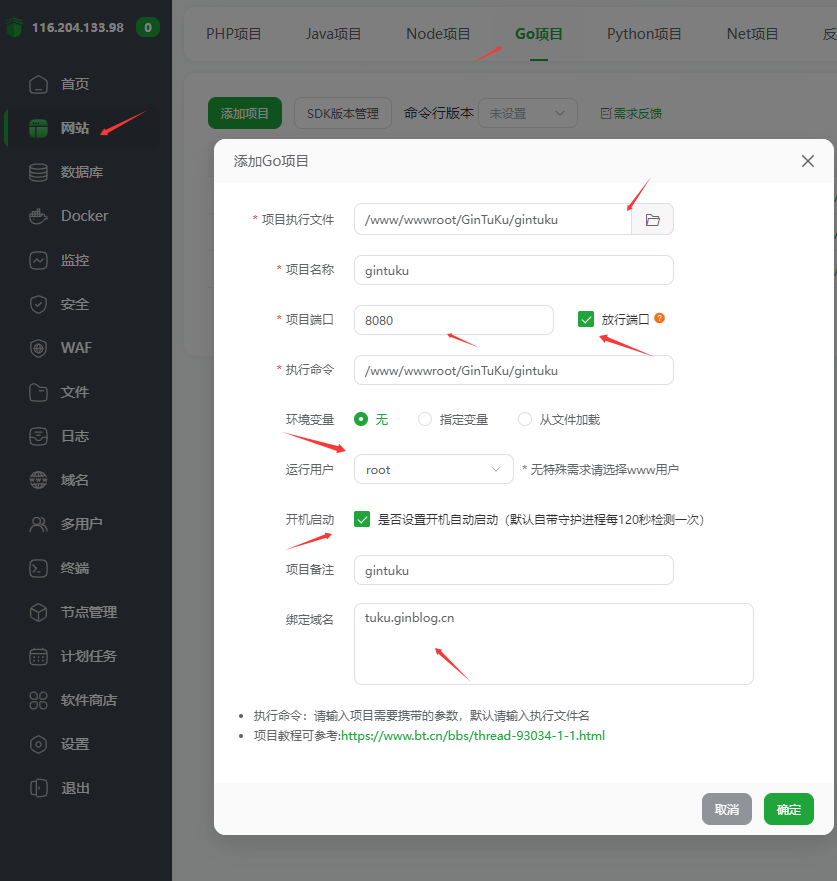
Task: Click the 退出 logout icon
Action: [38, 788]
